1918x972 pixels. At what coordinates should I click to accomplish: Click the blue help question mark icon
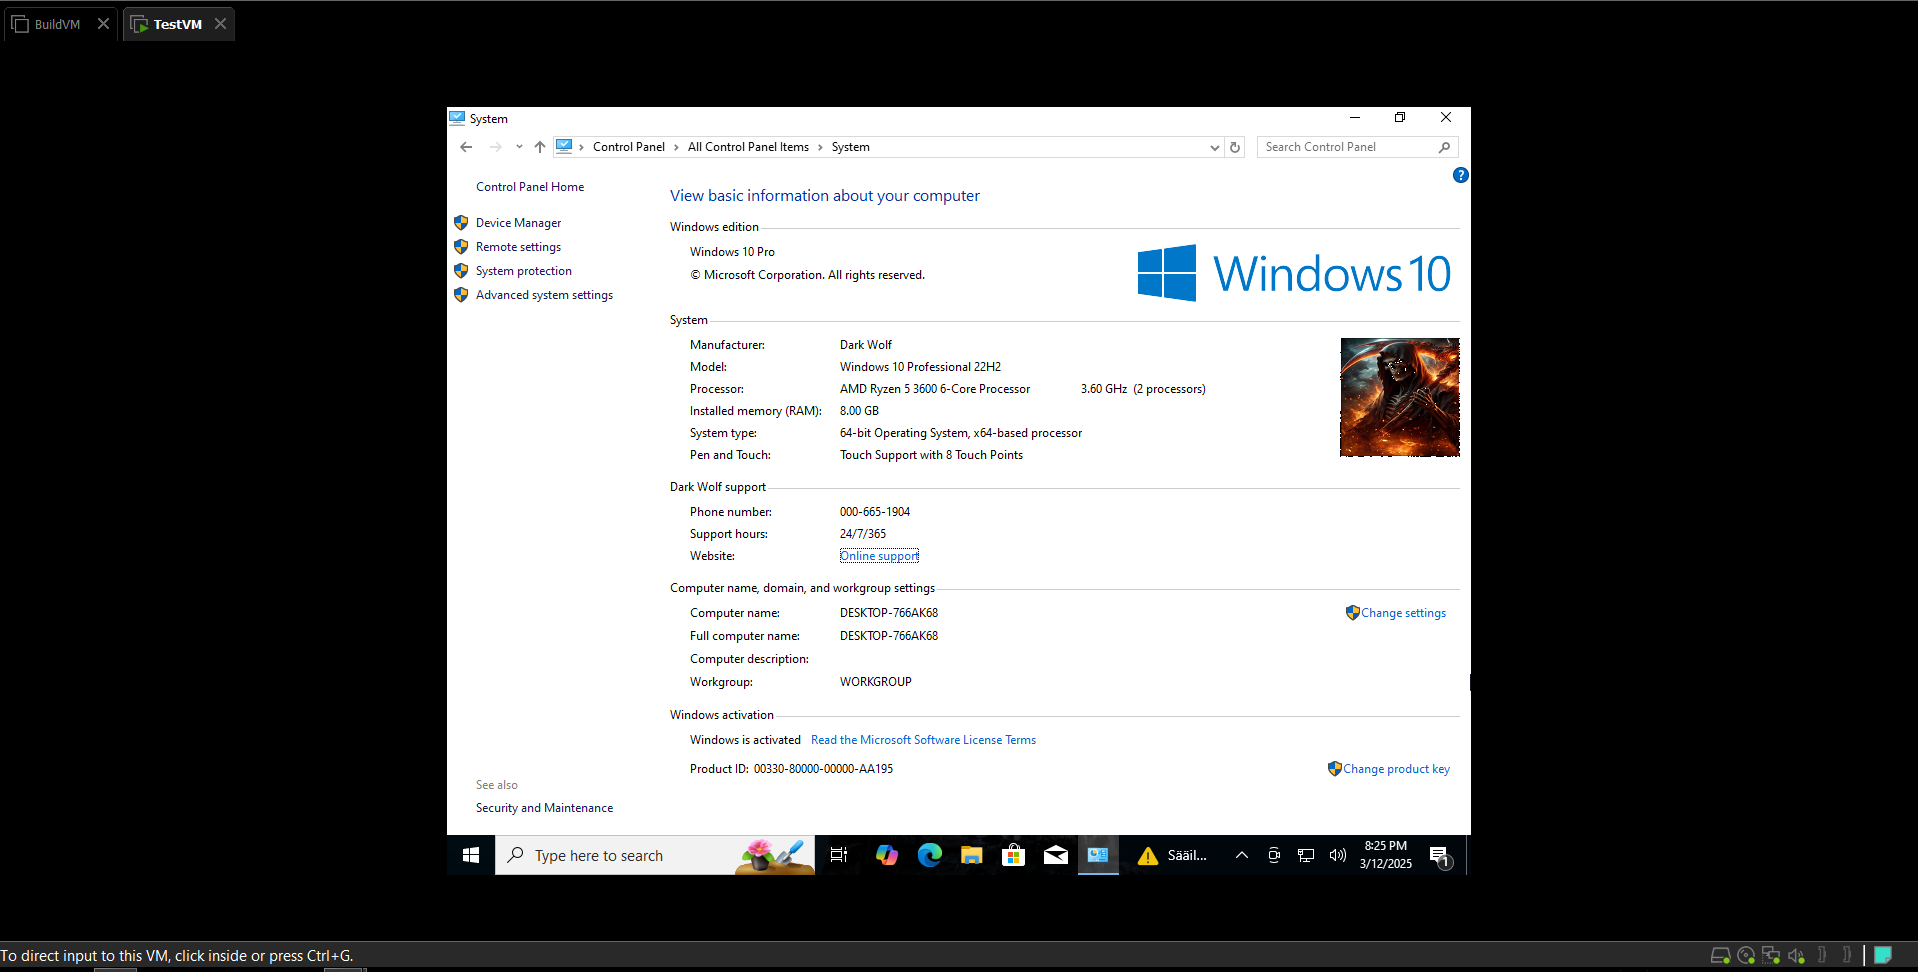click(x=1460, y=175)
